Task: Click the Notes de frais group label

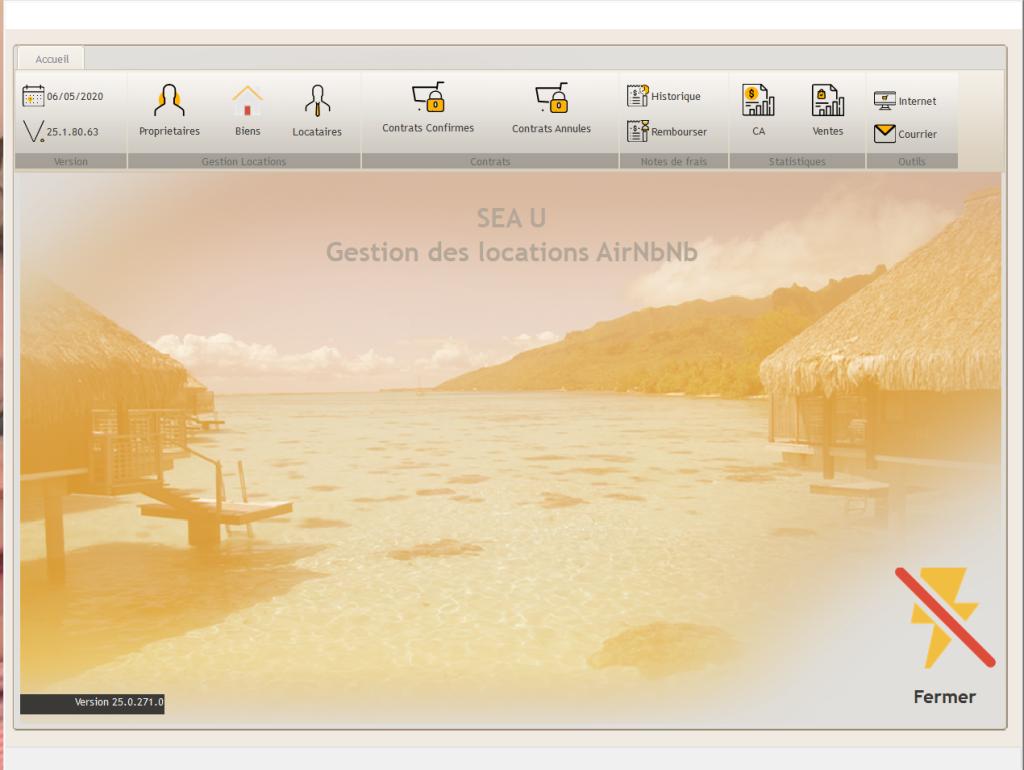Action: (673, 161)
